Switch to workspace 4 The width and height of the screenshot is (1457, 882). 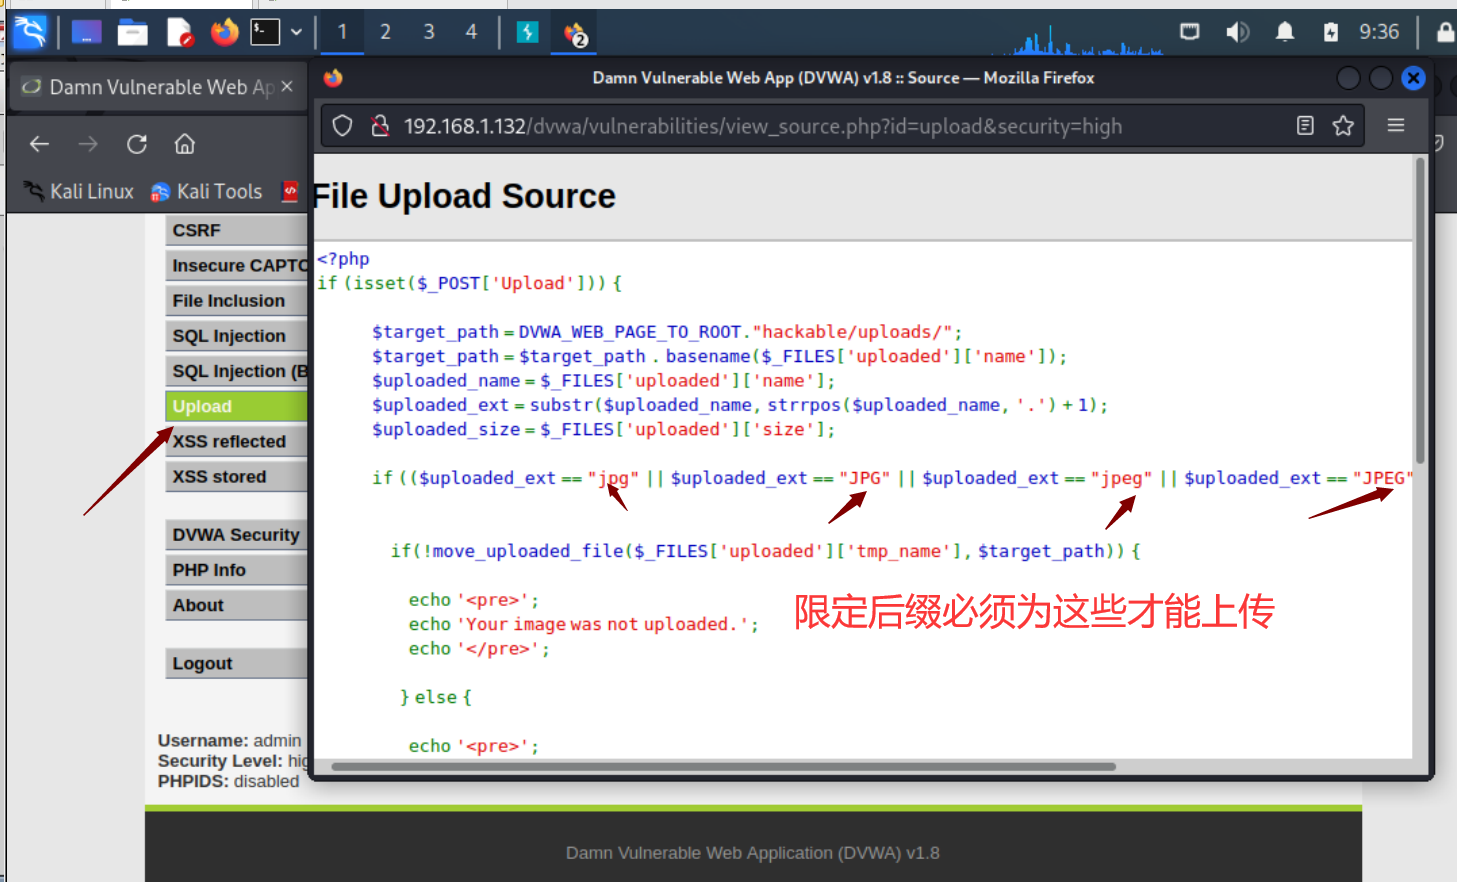[x=471, y=32]
